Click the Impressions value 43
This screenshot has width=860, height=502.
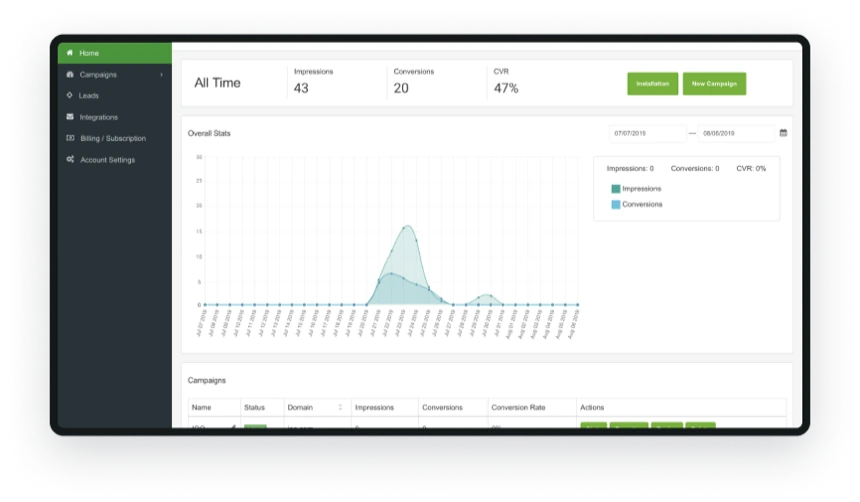pos(301,88)
